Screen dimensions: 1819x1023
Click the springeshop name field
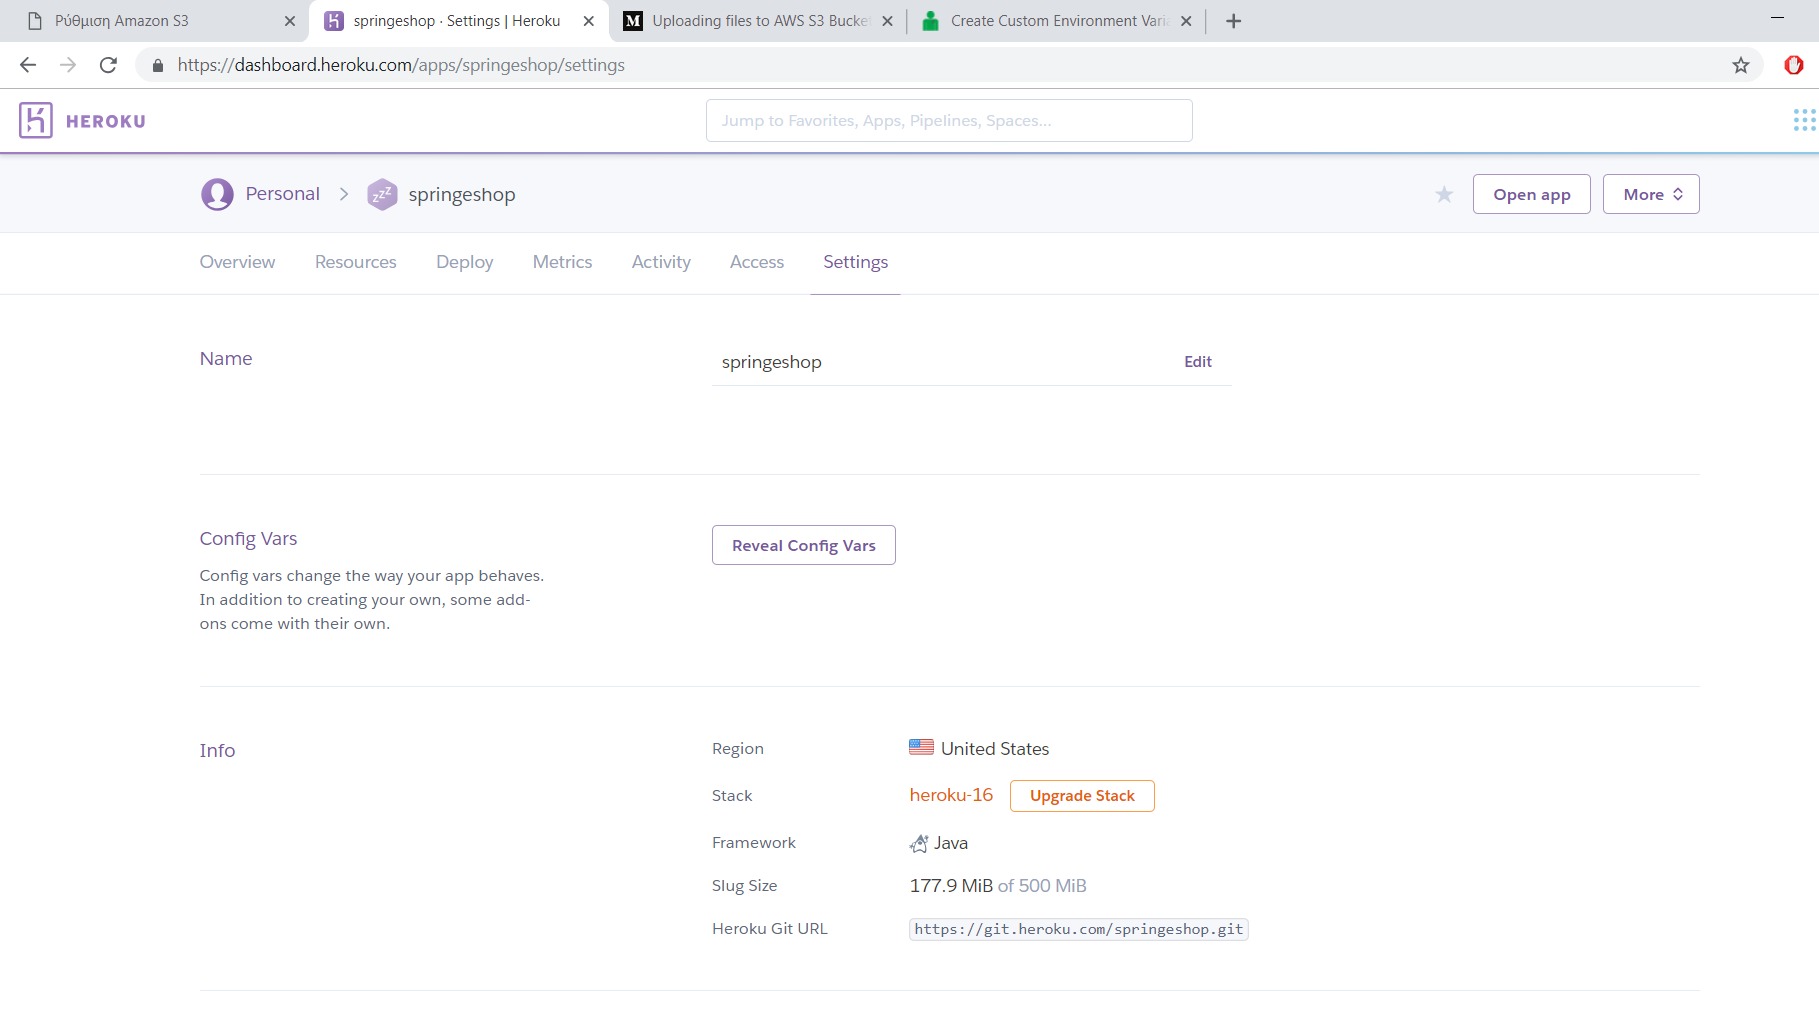pyautogui.click(x=972, y=362)
